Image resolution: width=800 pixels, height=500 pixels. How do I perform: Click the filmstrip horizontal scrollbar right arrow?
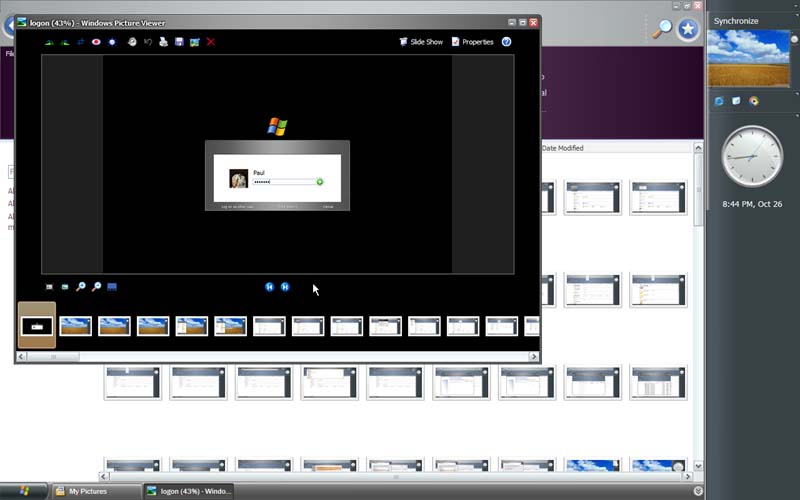[x=533, y=355]
